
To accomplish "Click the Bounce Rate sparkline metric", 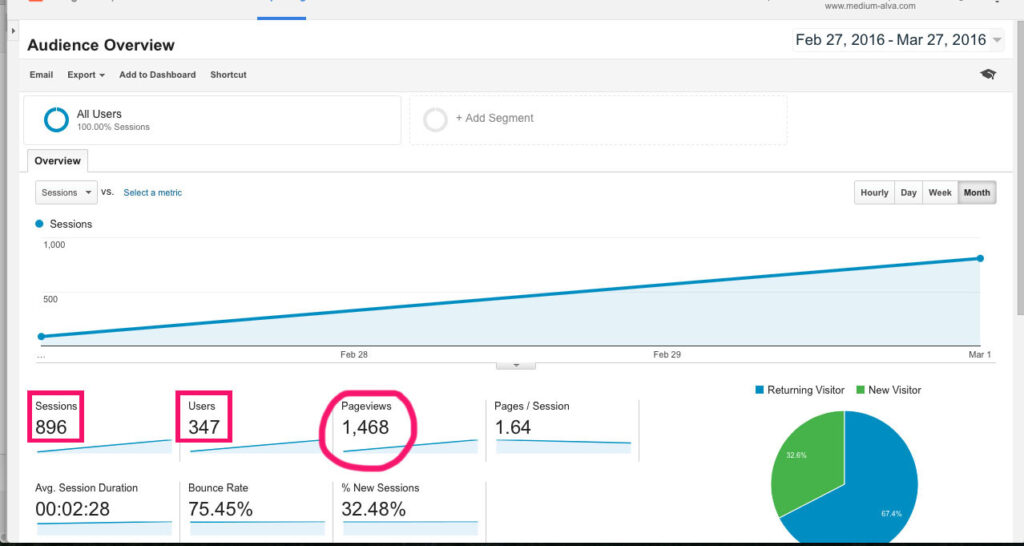I will pyautogui.click(x=256, y=524).
